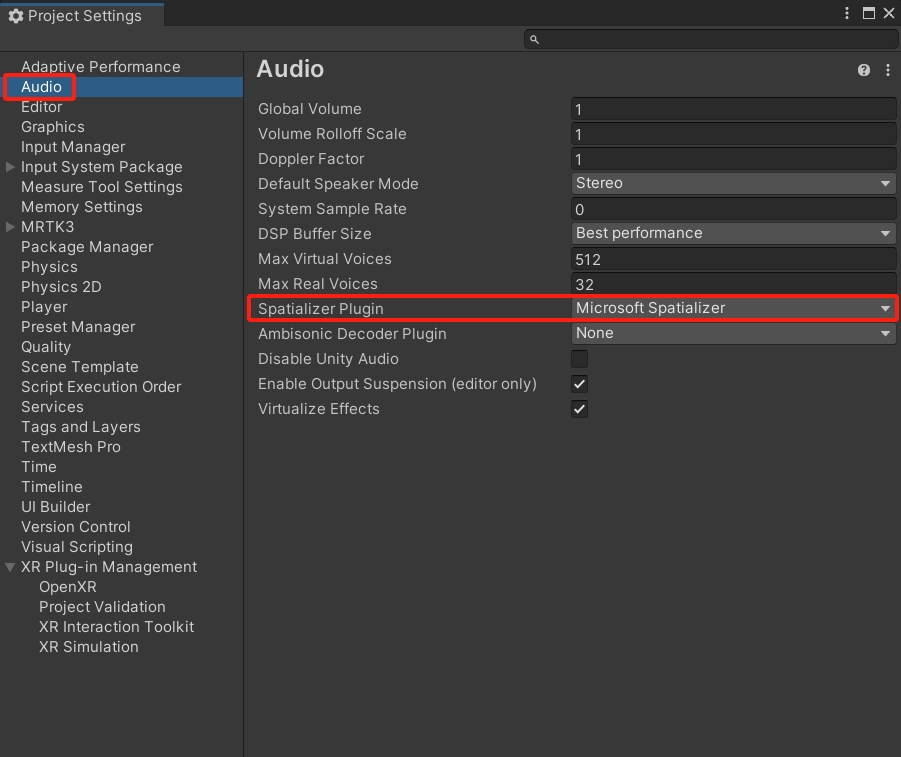The width and height of the screenshot is (901, 757).
Task: Close the Project Settings window
Action: click(888, 14)
